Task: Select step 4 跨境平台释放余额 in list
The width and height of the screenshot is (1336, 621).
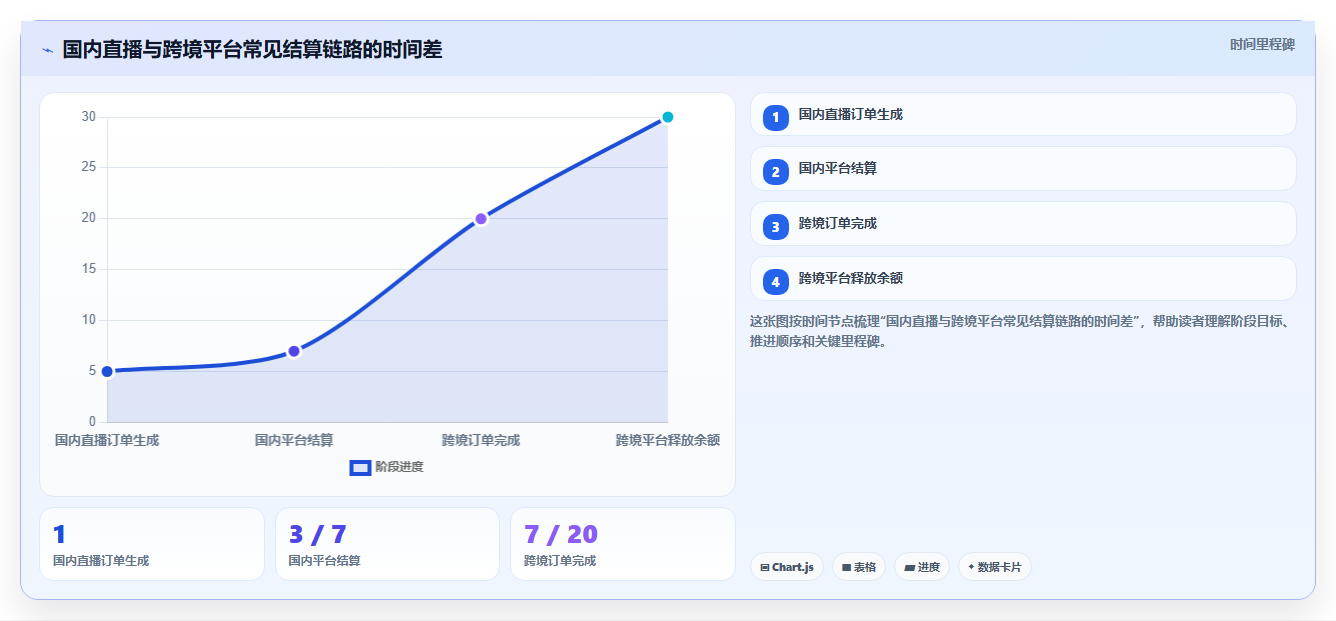Action: pyautogui.click(x=1023, y=279)
